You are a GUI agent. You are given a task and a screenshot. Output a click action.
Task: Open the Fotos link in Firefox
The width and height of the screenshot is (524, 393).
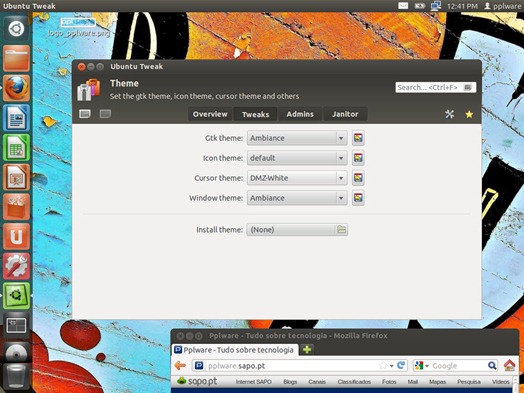389,382
